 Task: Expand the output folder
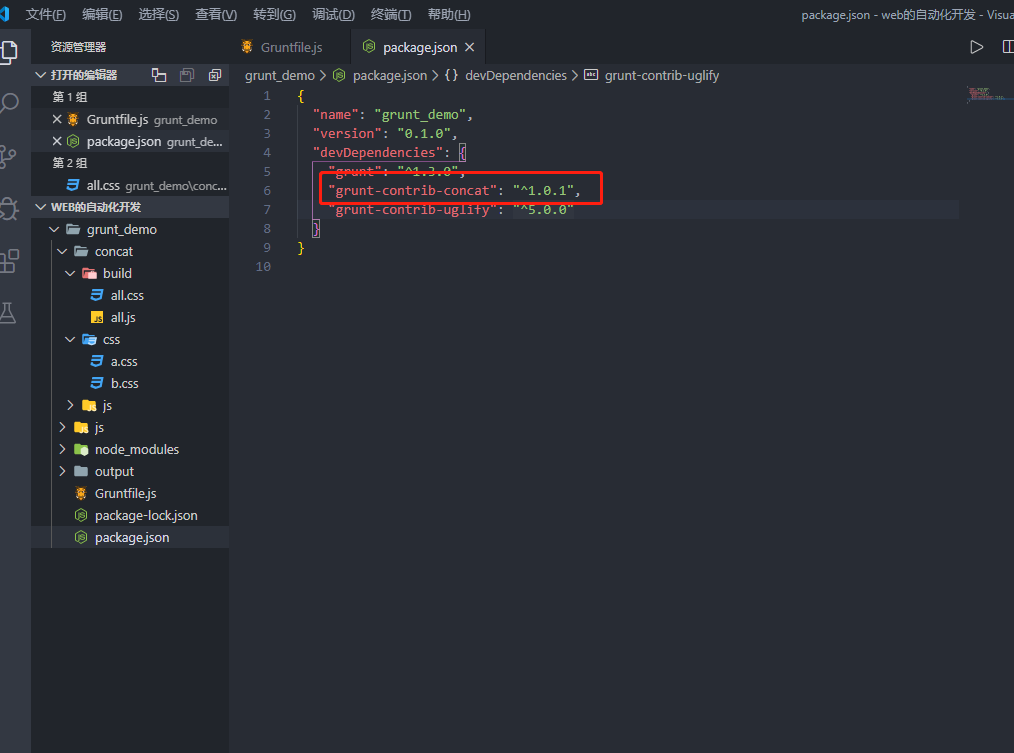(62, 471)
